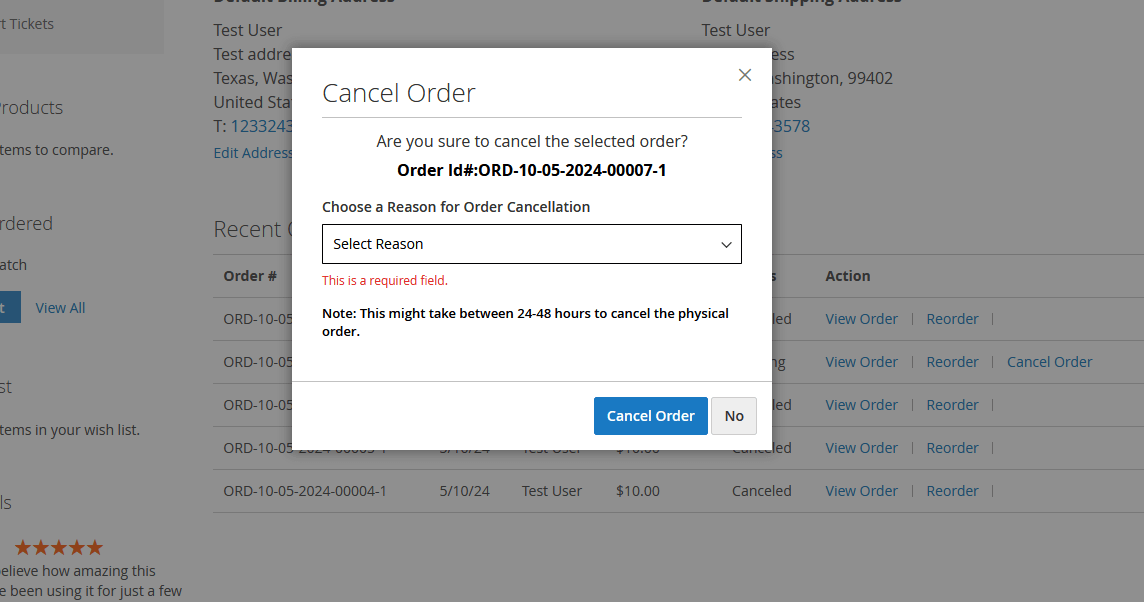Image resolution: width=1144 pixels, height=602 pixels.
Task: Open the View All link in the sidebar
Action: (60, 308)
